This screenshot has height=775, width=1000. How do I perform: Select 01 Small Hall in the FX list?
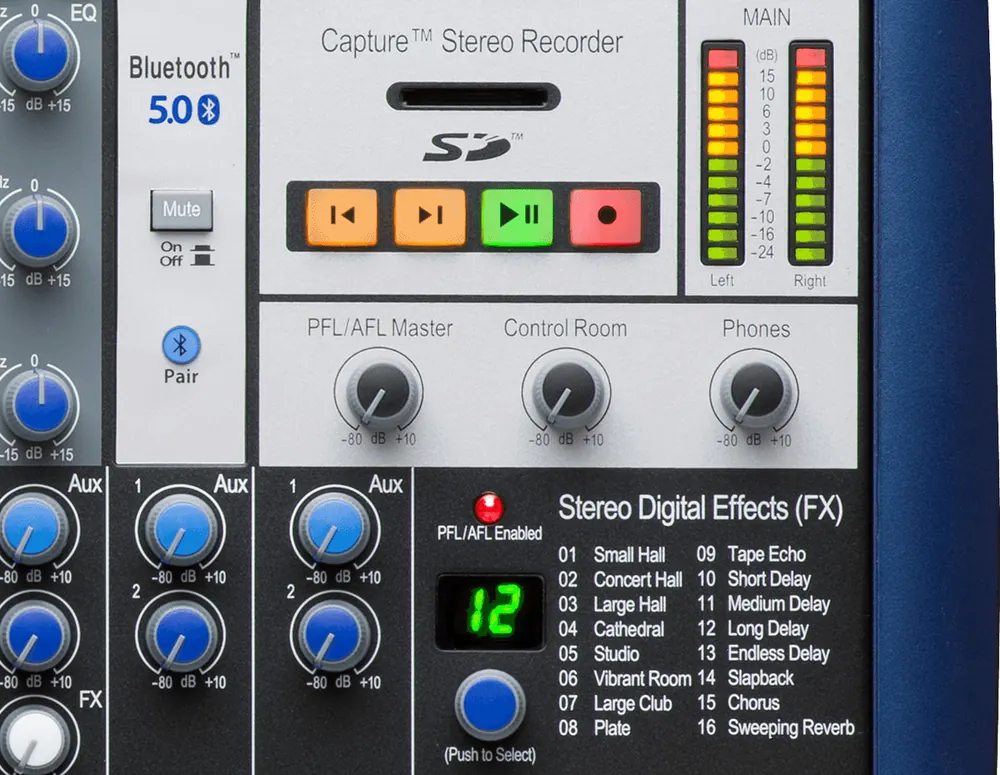(x=612, y=554)
